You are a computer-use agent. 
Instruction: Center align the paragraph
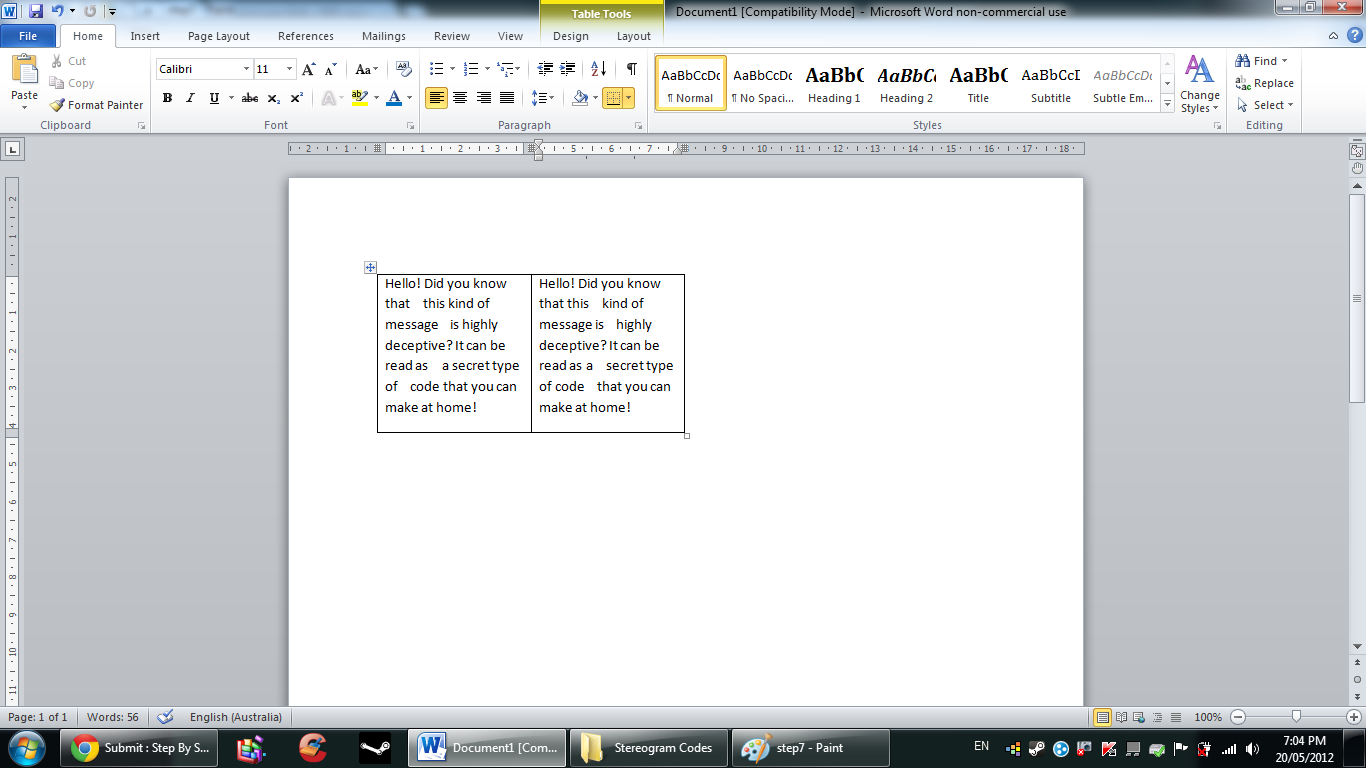(x=459, y=97)
